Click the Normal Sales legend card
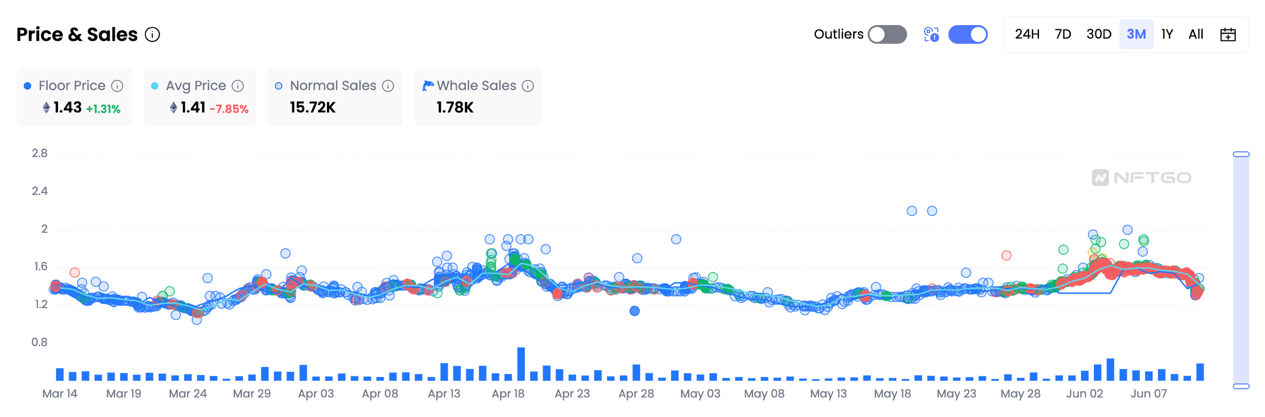The width and height of the screenshot is (1265, 417). tap(335, 97)
